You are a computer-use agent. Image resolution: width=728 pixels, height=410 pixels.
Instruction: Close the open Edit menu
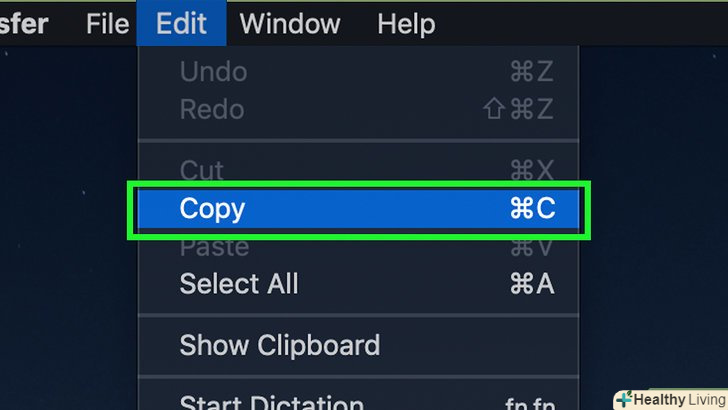[181, 22]
